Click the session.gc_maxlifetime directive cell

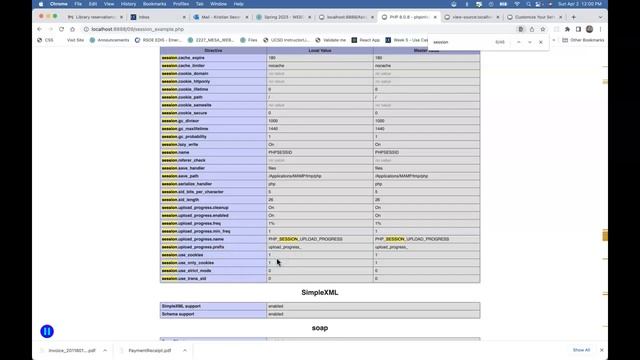(213, 129)
